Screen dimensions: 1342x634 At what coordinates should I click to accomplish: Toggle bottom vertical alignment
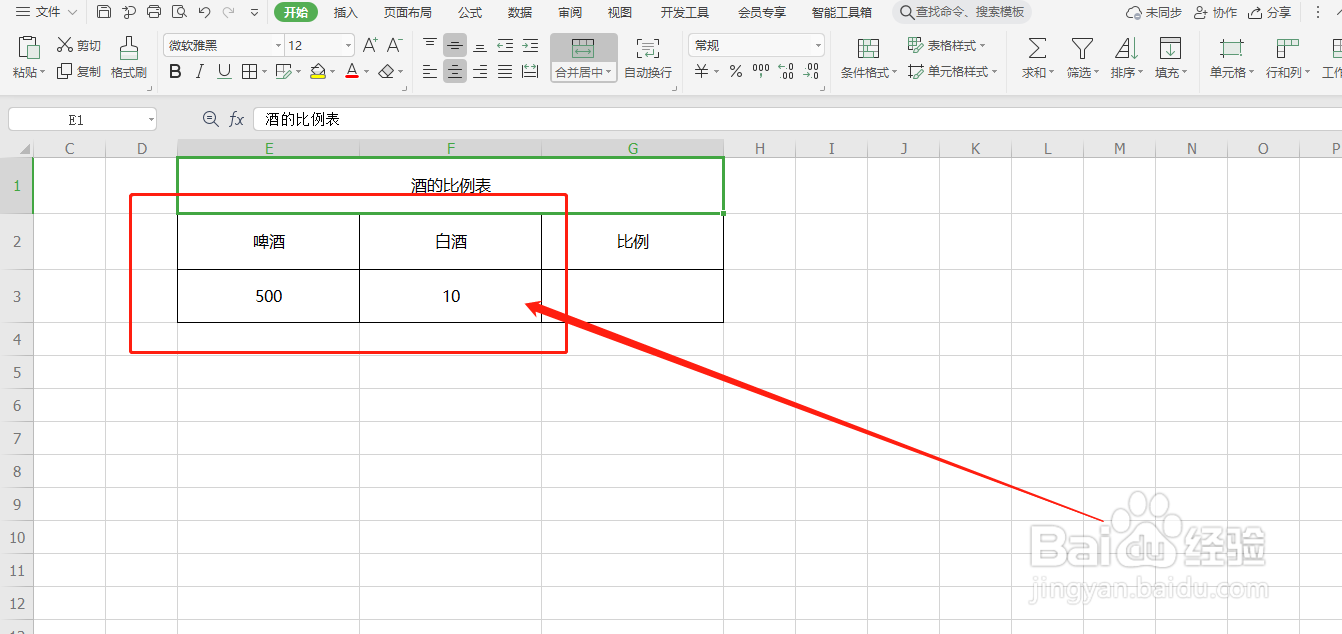pos(480,45)
